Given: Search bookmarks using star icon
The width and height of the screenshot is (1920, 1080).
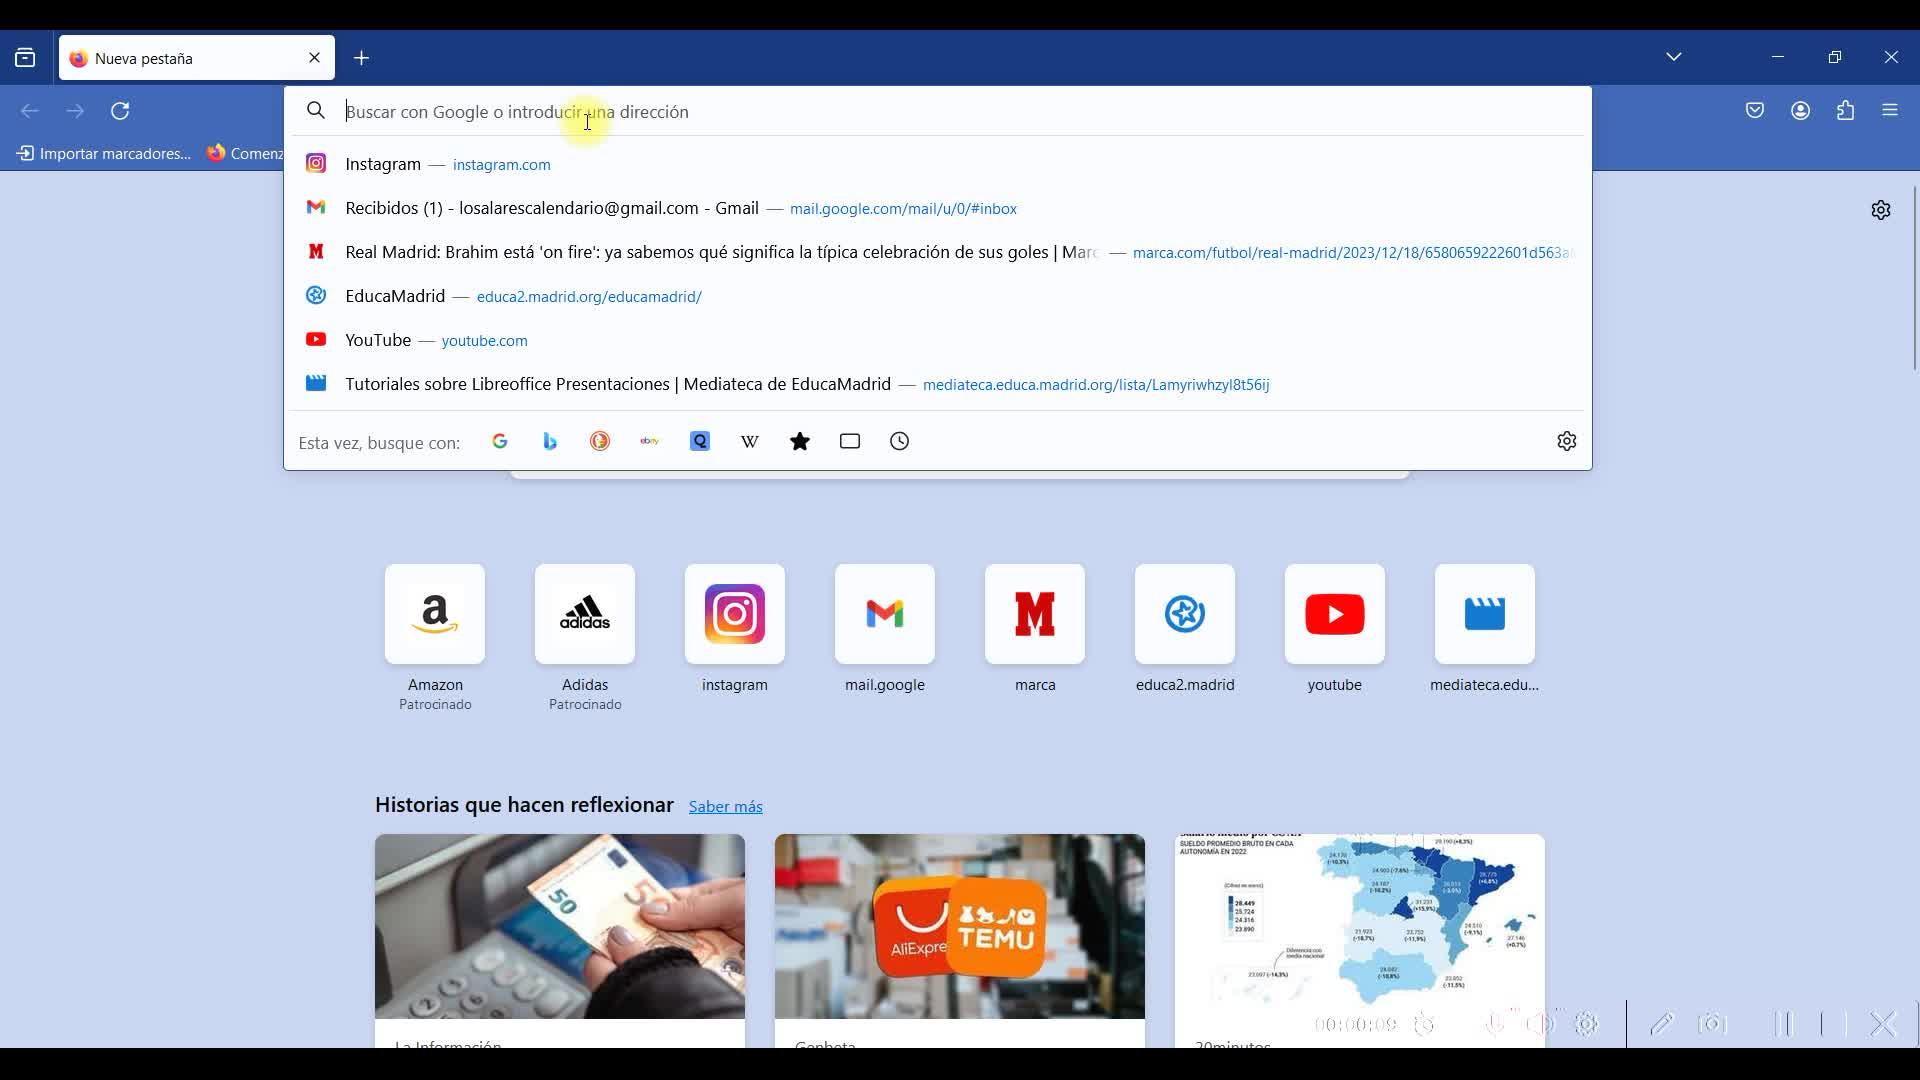Looking at the screenshot, I should [800, 442].
